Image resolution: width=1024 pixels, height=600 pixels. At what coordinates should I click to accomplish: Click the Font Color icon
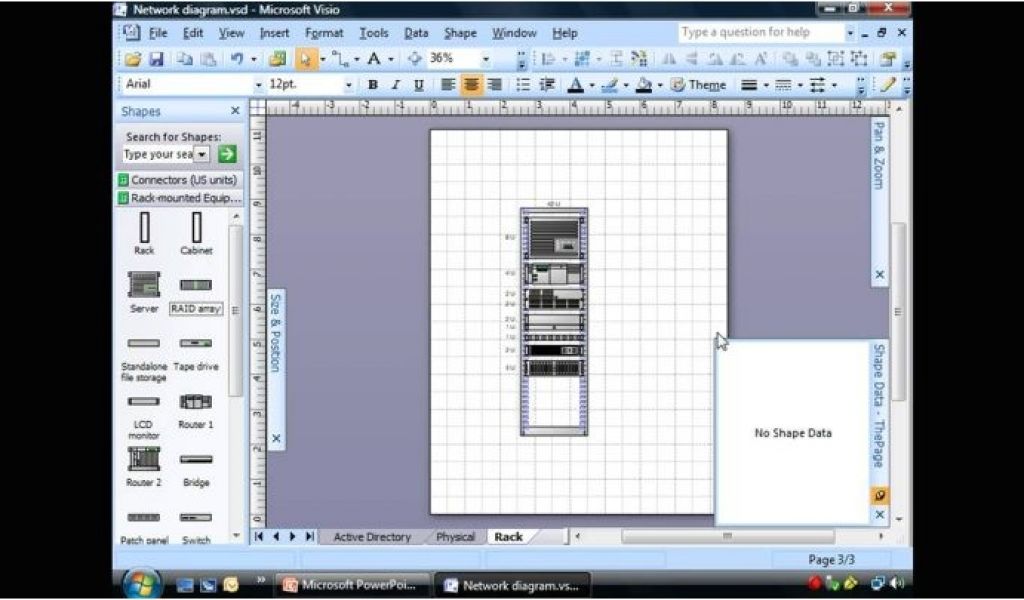[x=575, y=84]
